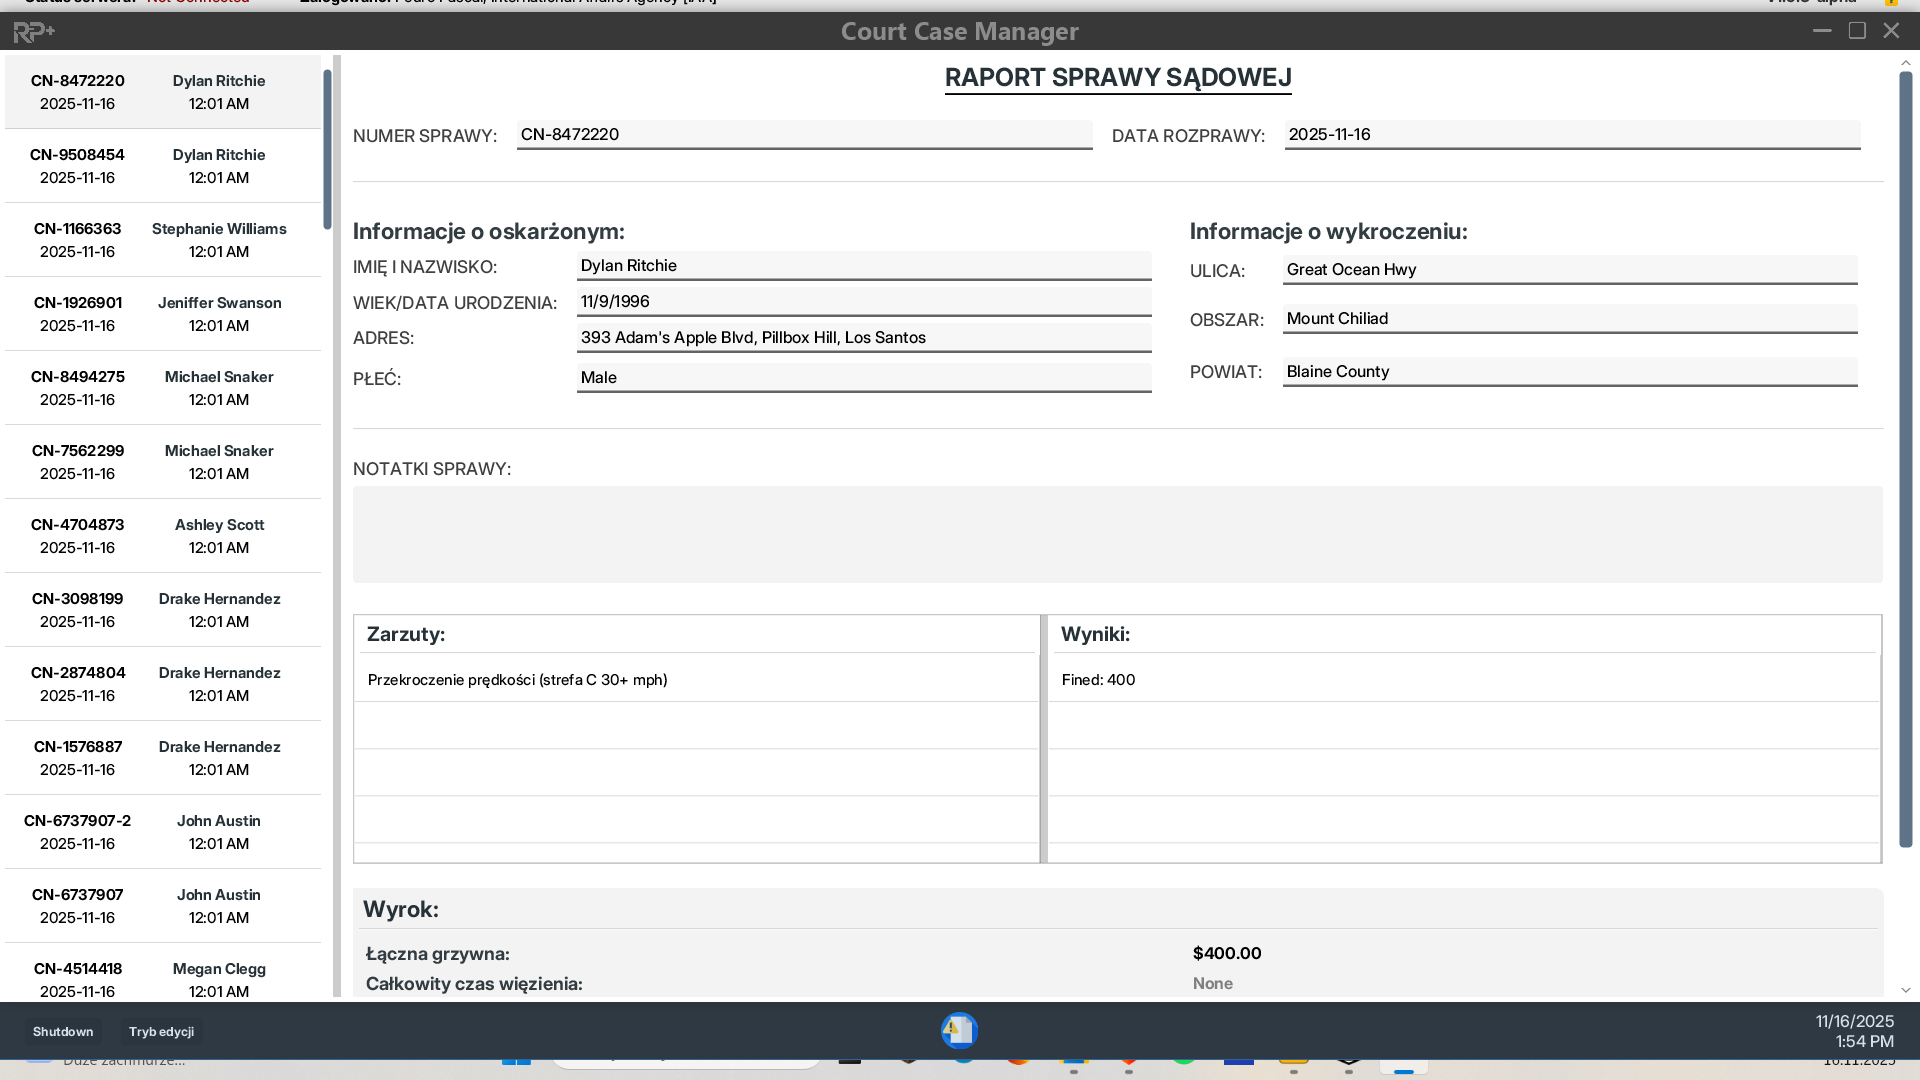Click the report panel scroll down arrow
1920x1080 pixels.
click(x=1905, y=990)
